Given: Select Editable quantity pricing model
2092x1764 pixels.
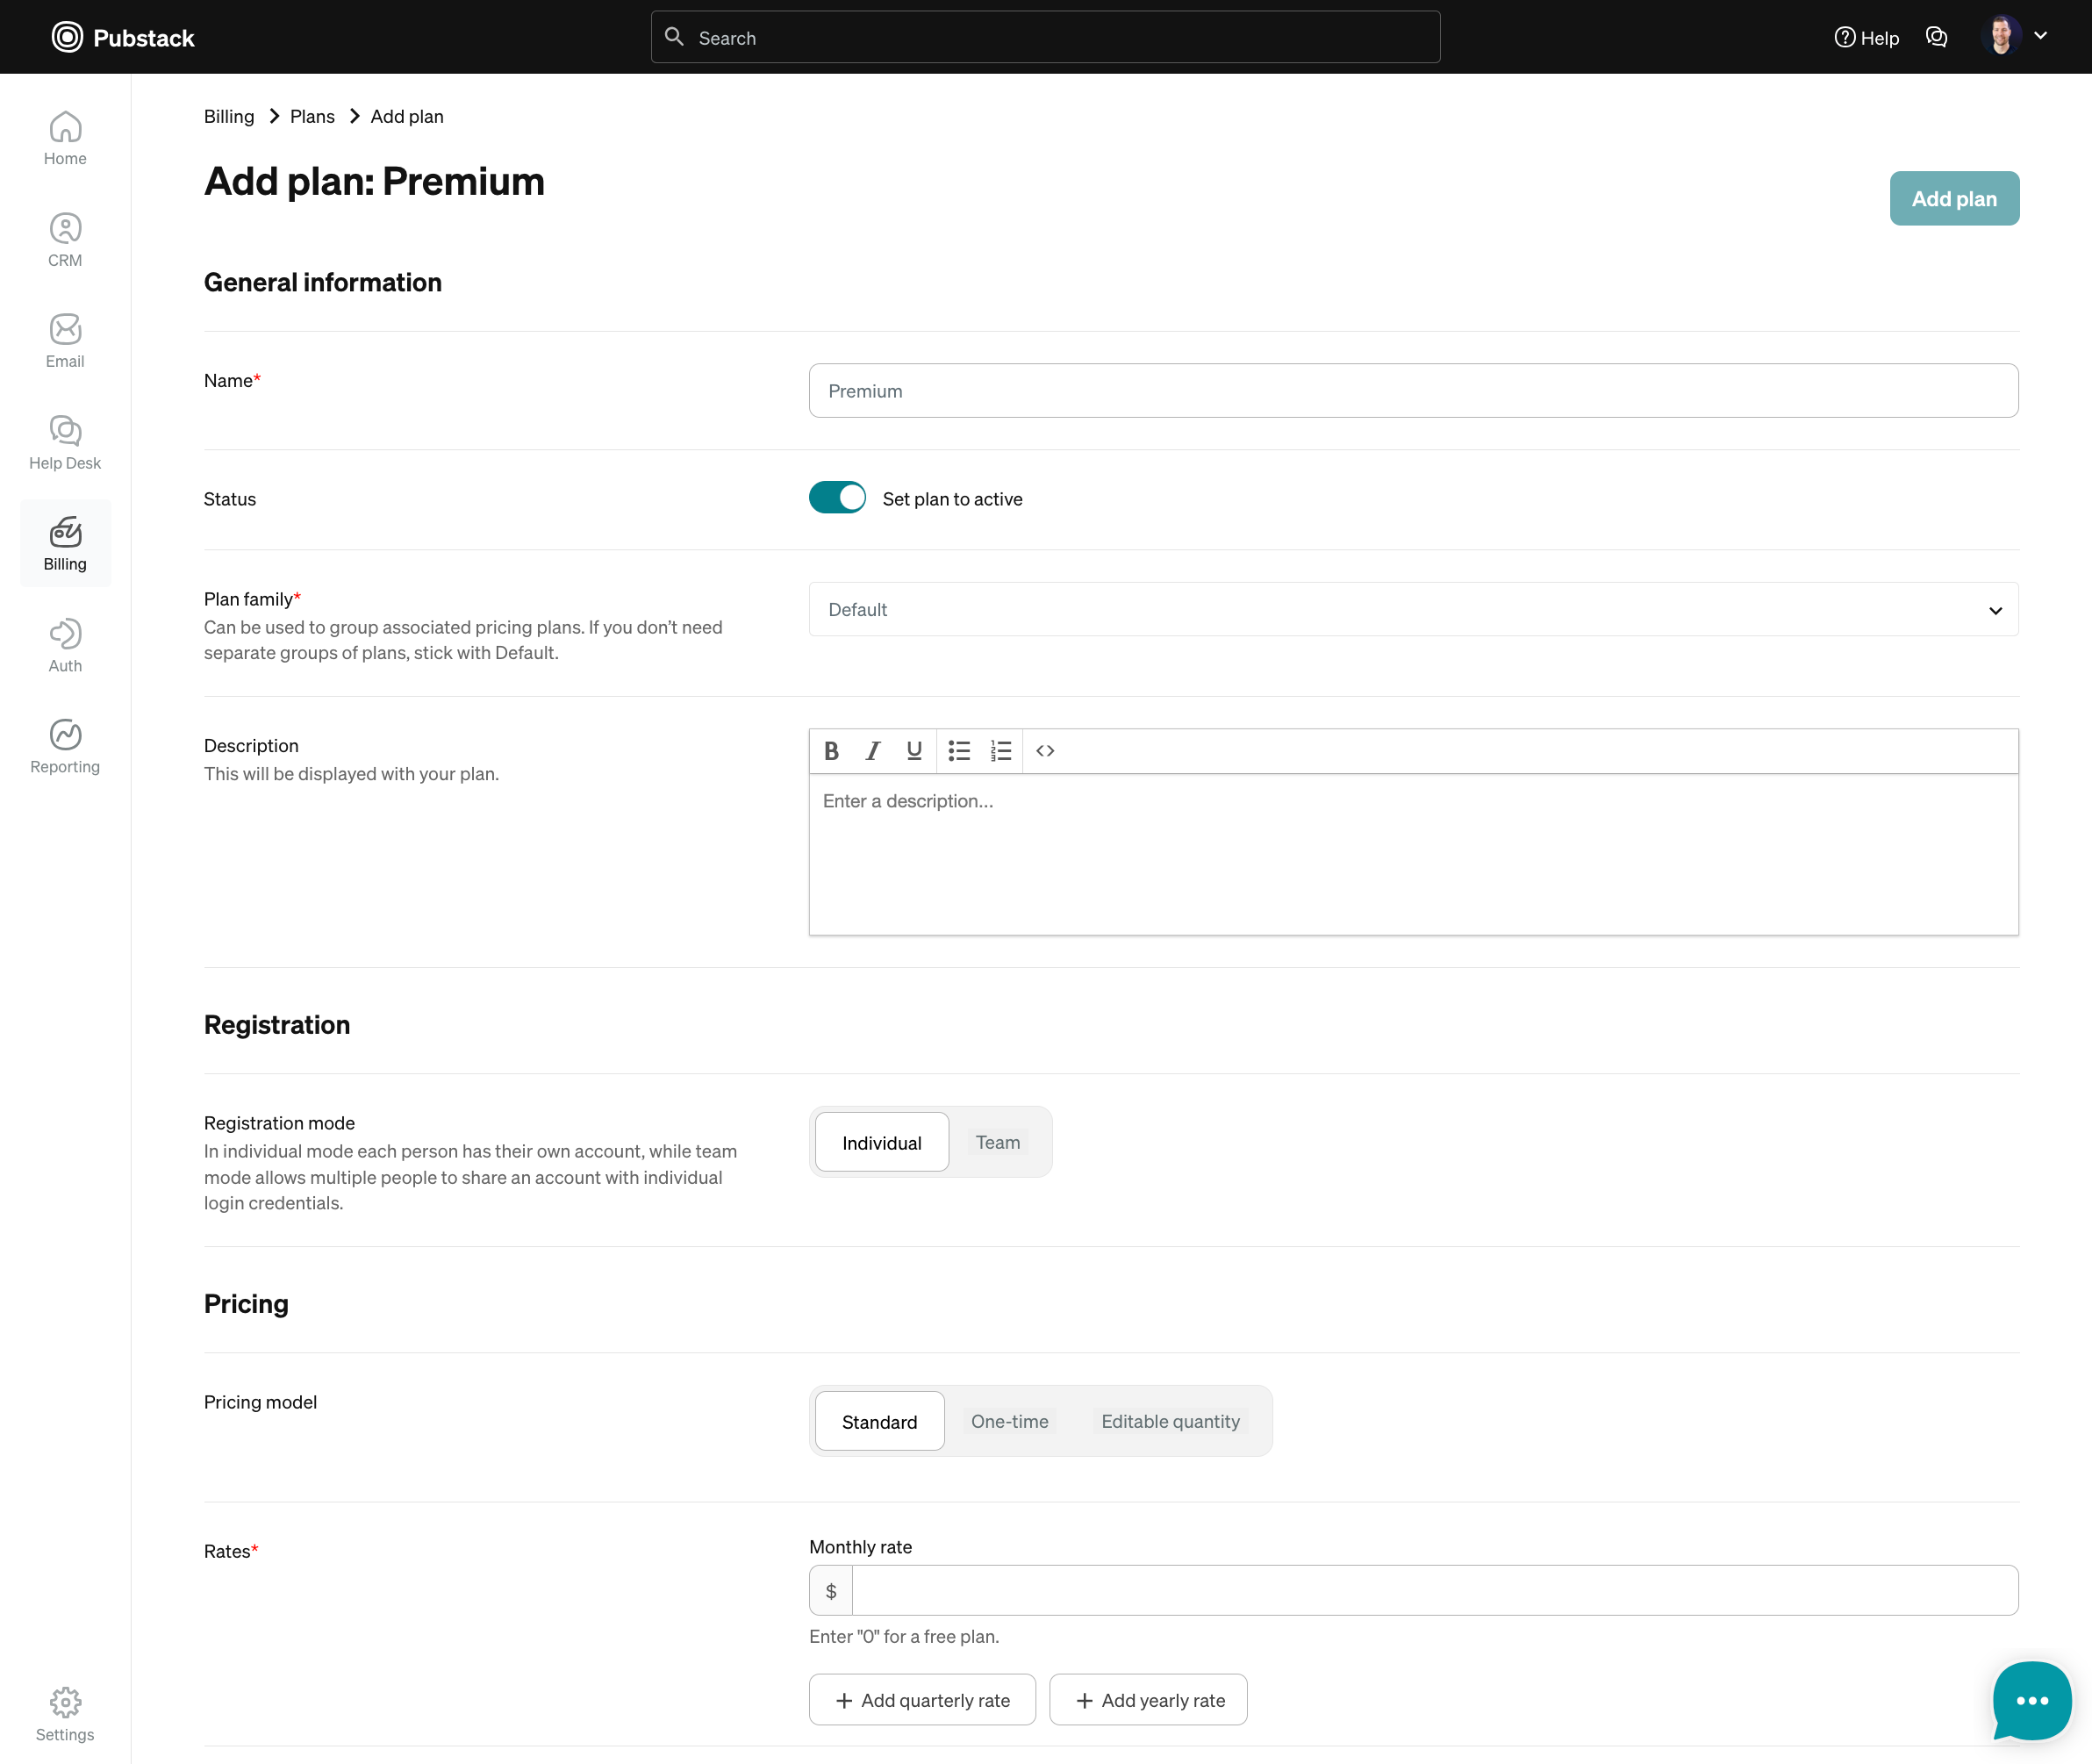Looking at the screenshot, I should tap(1170, 1421).
